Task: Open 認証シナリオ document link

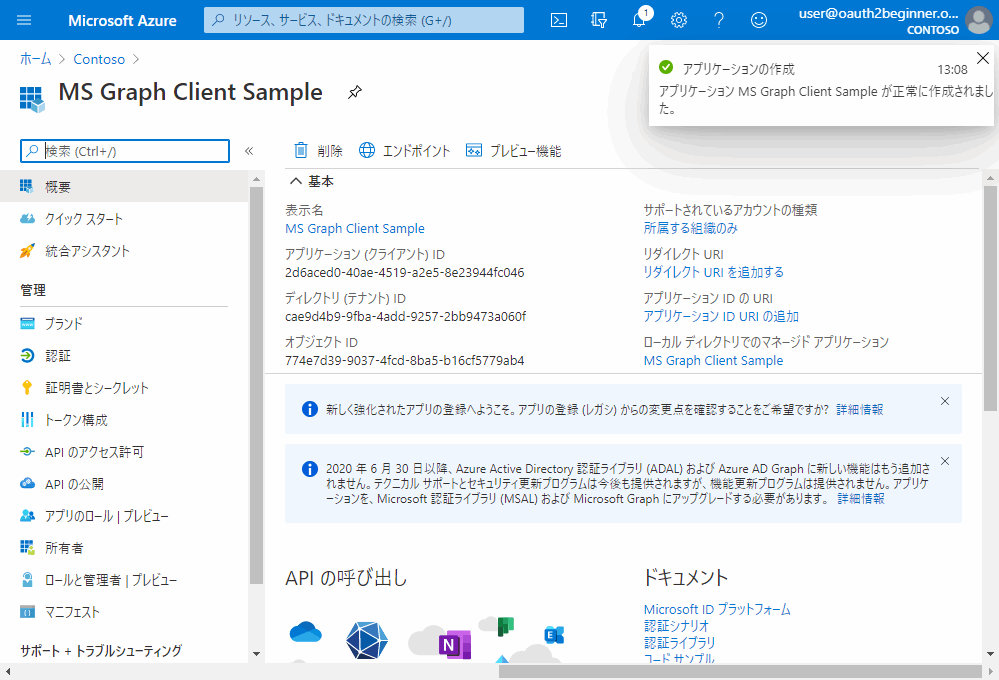Action: pos(676,626)
